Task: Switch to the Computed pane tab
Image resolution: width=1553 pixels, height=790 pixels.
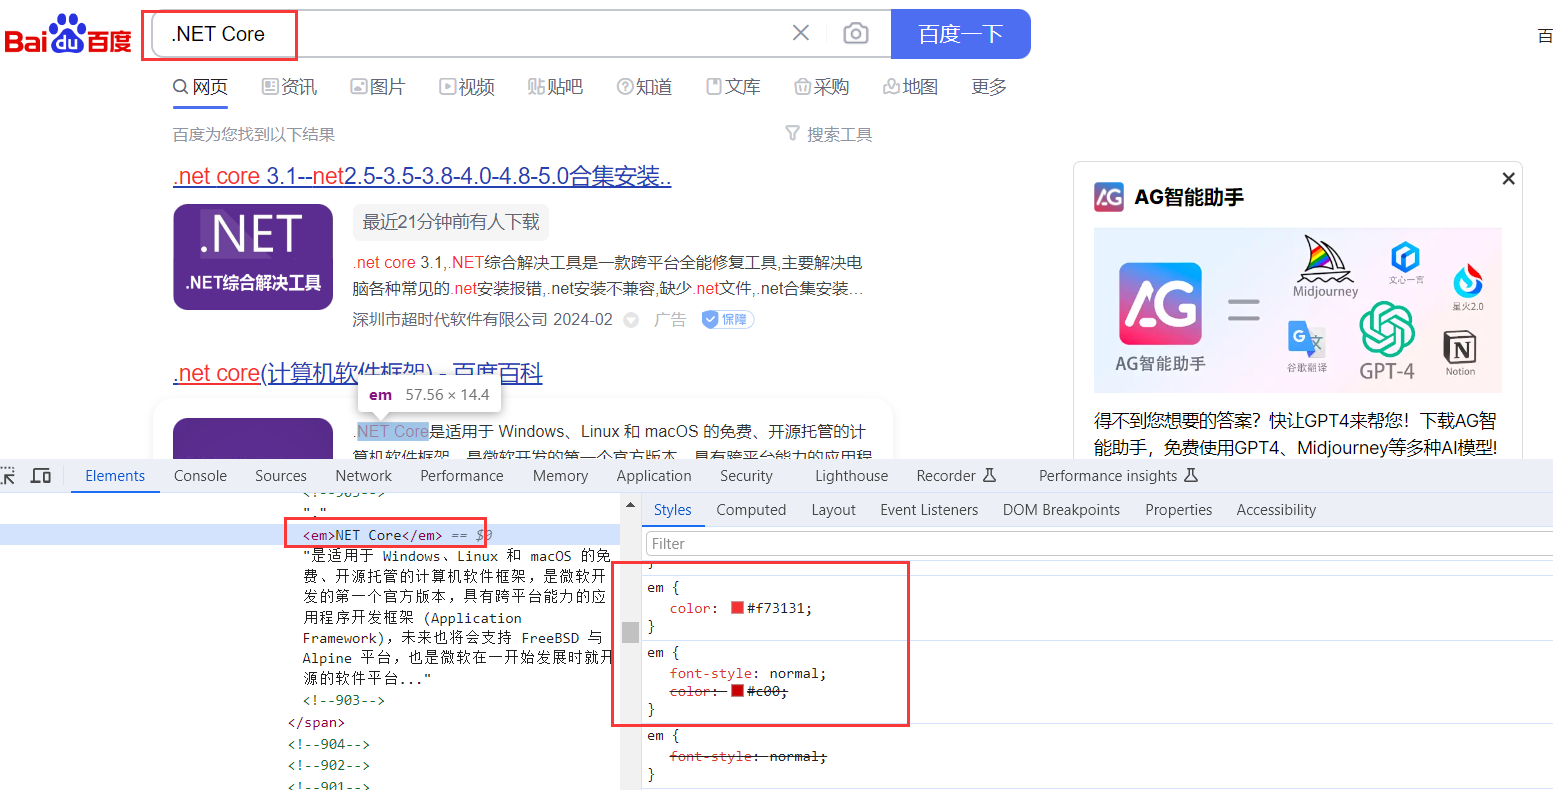Action: click(x=751, y=510)
